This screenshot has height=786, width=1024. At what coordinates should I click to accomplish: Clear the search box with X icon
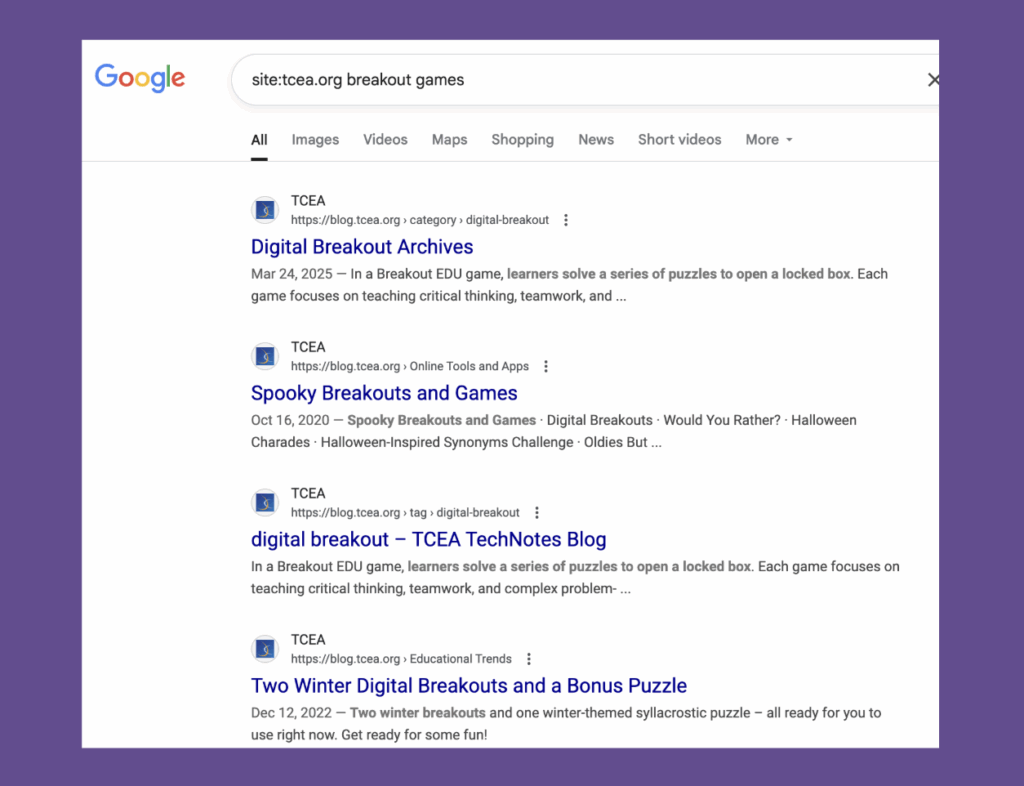(x=933, y=80)
